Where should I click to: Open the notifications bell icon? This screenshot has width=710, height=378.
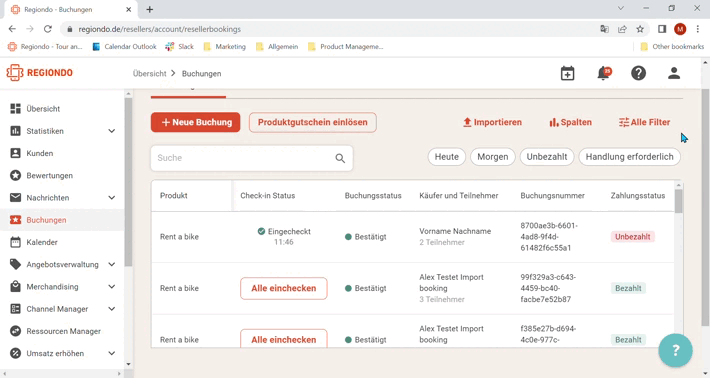pyautogui.click(x=604, y=73)
